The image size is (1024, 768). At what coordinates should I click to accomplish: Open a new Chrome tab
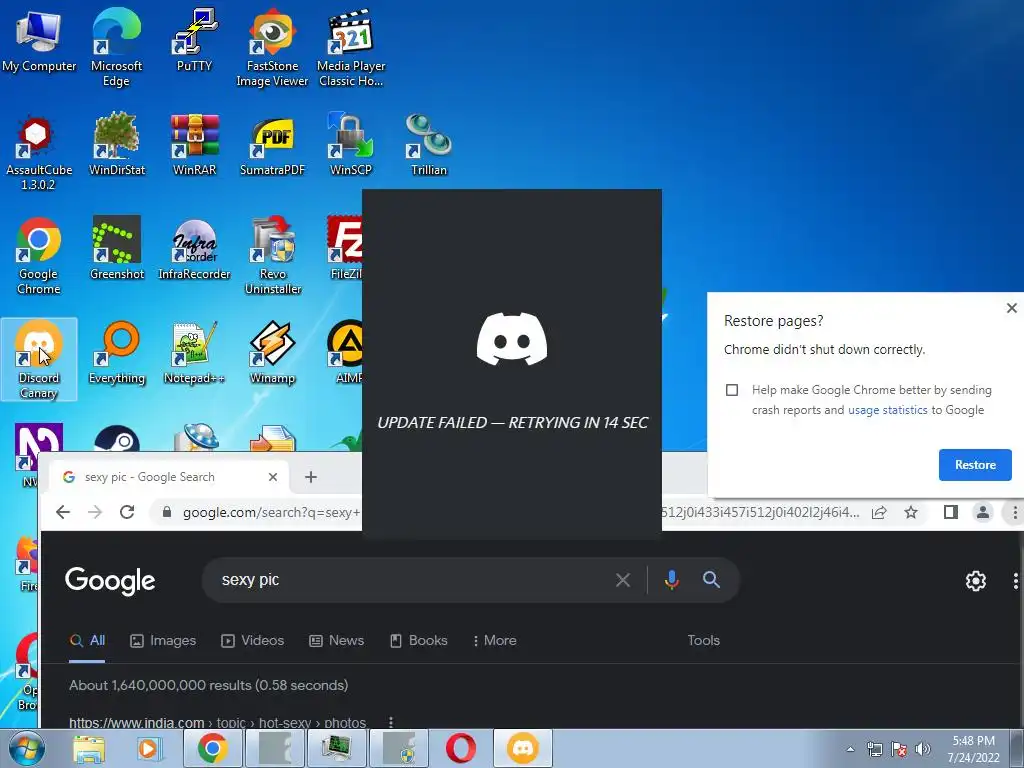(x=311, y=477)
